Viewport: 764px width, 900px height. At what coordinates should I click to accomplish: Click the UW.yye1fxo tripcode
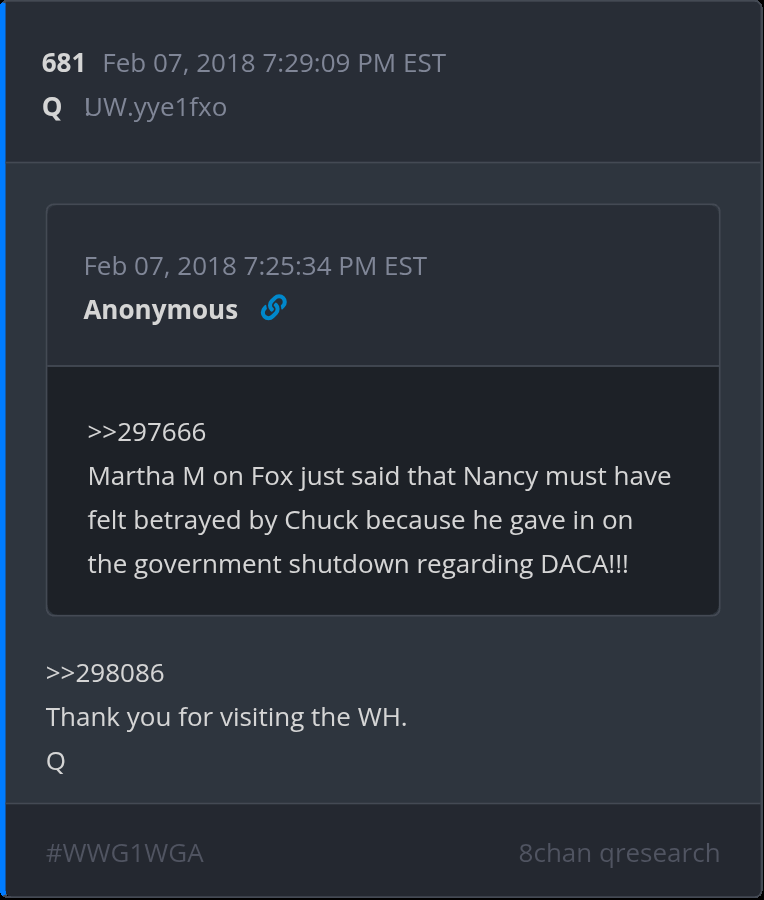pos(155,107)
